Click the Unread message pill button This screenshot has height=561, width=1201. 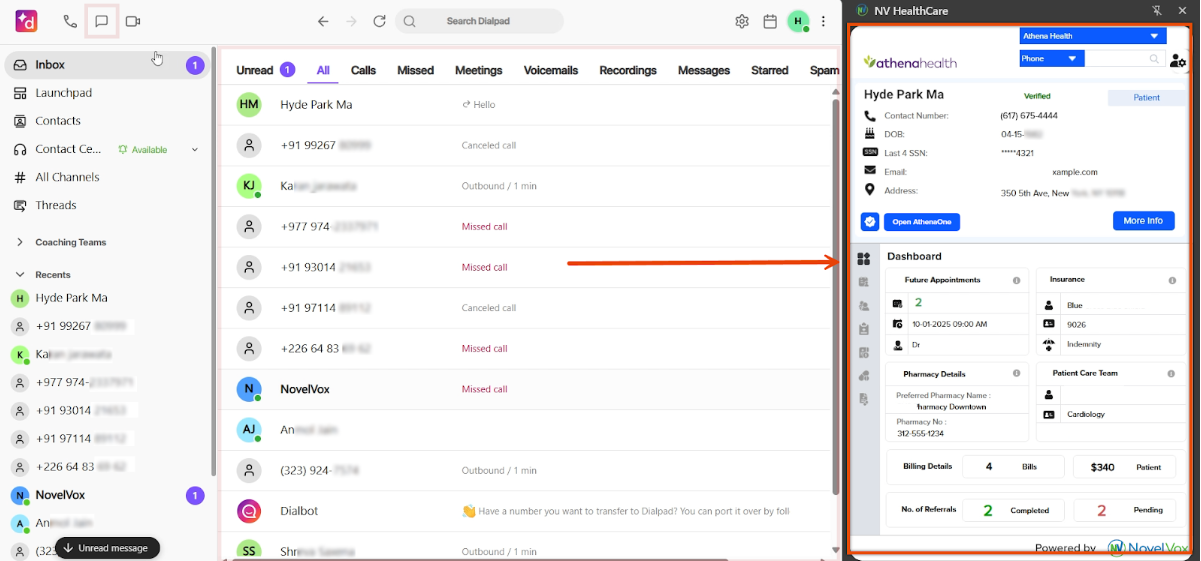107,548
